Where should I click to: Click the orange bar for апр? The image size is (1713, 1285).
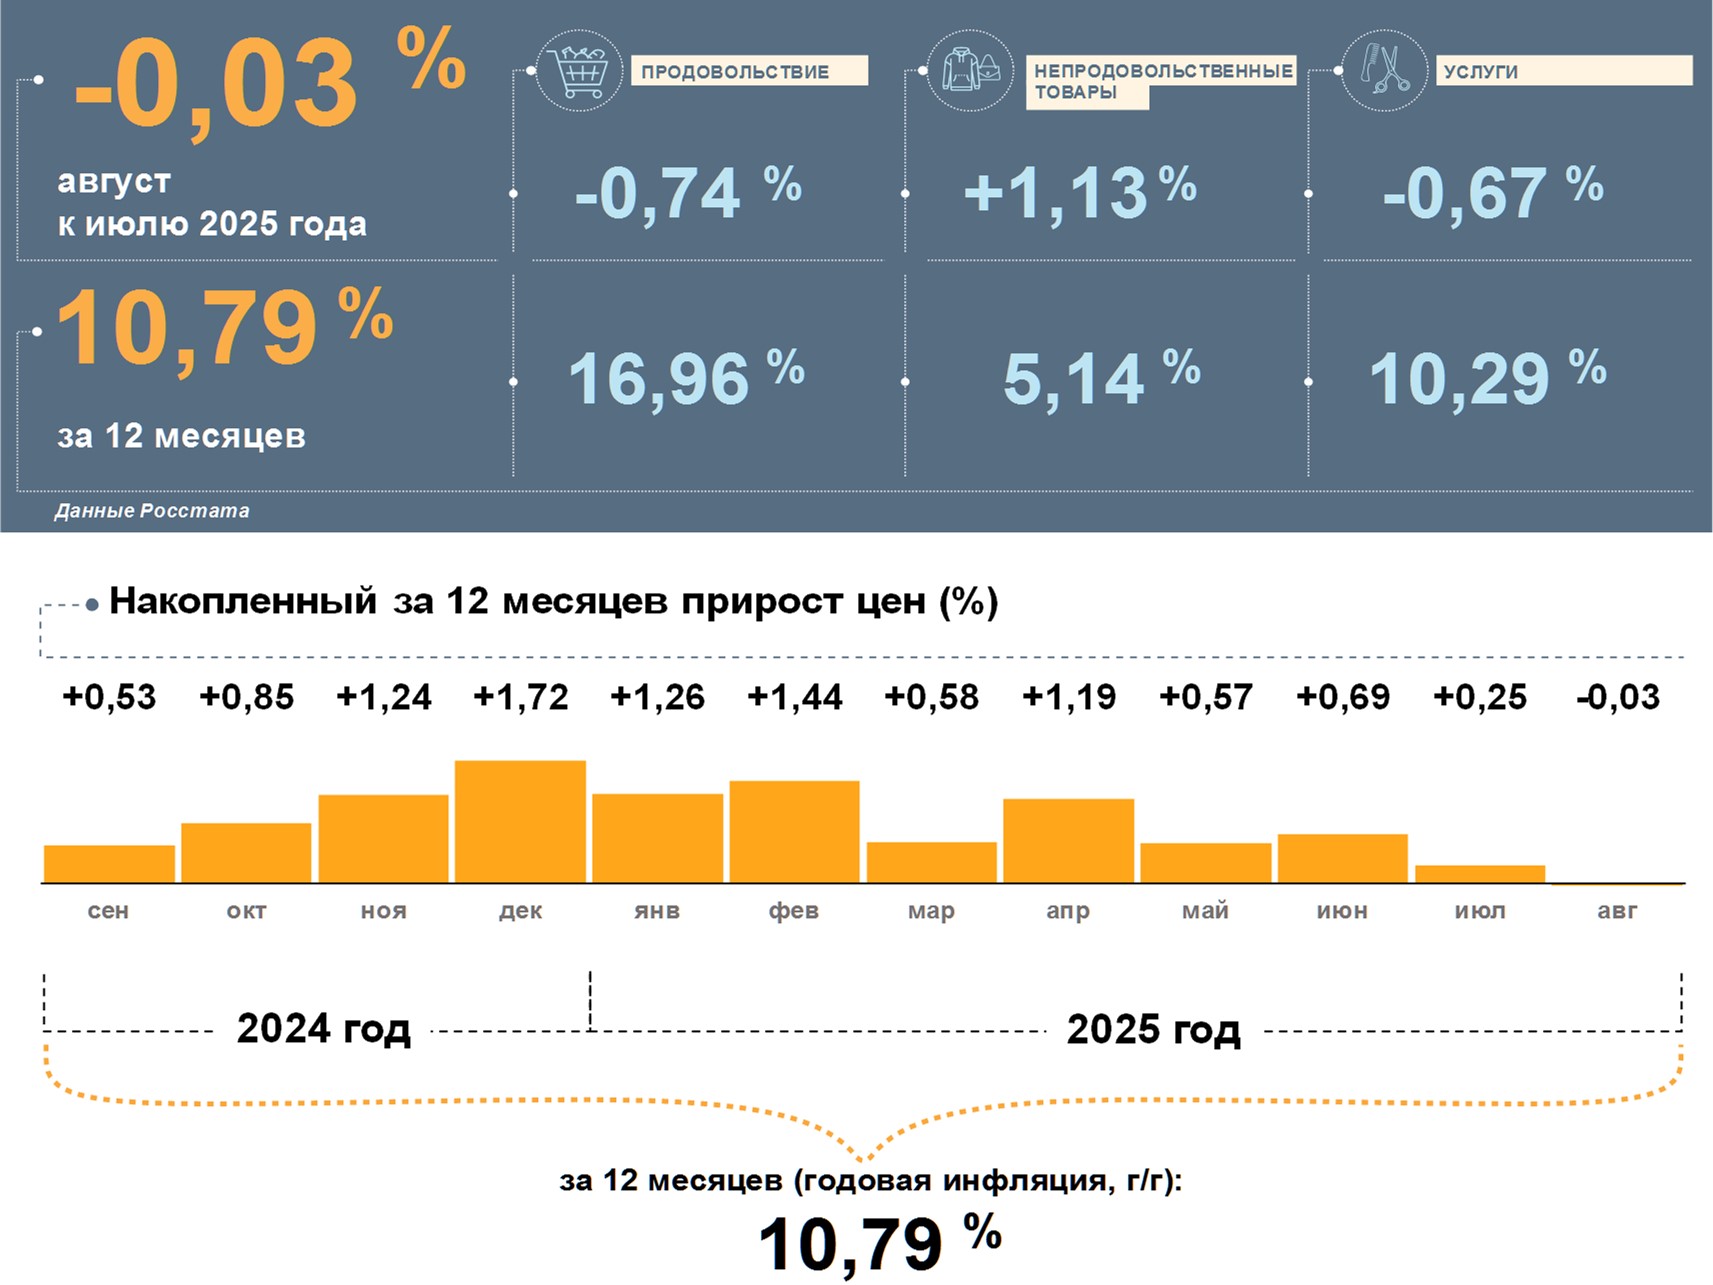coord(1068,841)
